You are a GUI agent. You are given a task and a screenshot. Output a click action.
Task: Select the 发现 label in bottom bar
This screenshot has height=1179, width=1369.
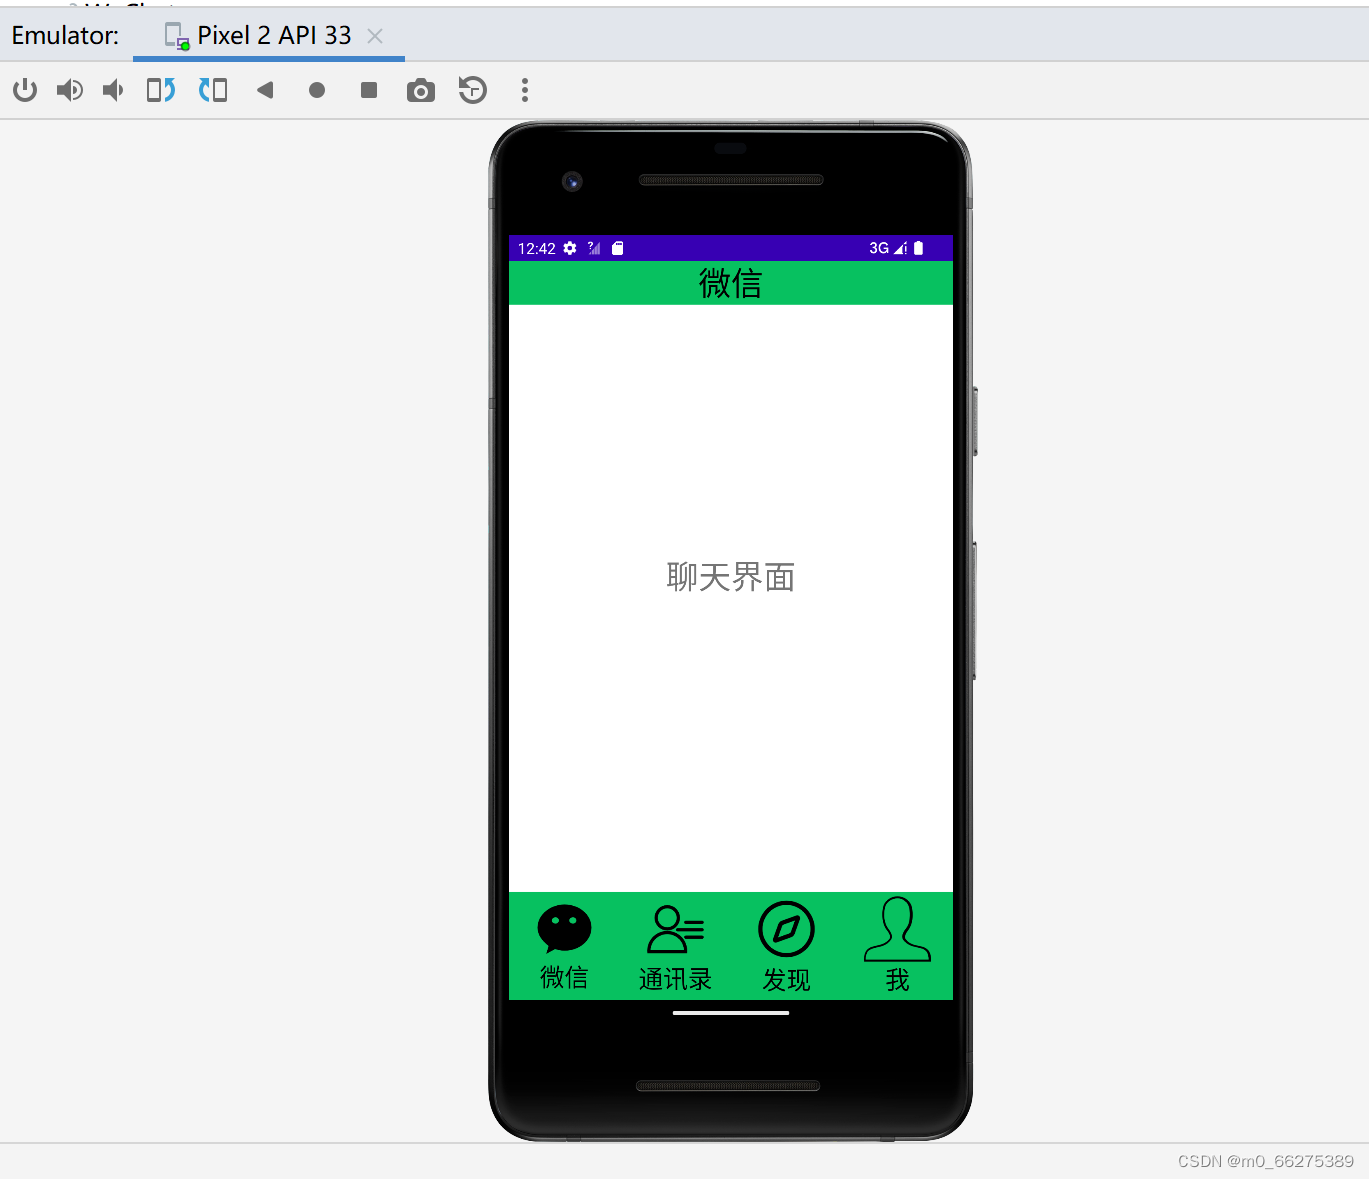(787, 980)
